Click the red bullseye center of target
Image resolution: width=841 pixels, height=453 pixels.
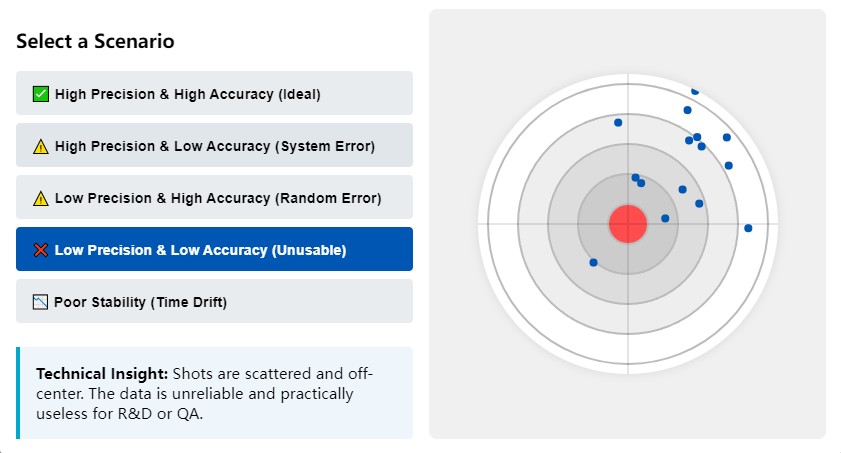click(x=628, y=223)
